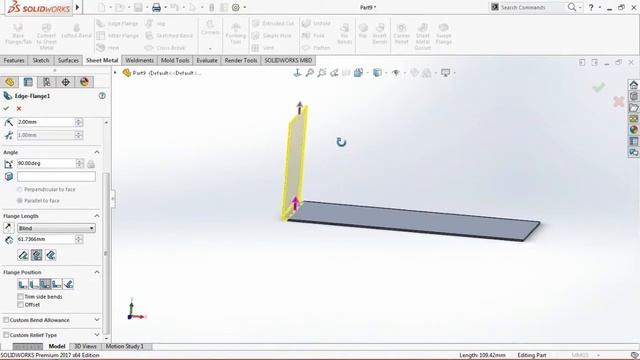Enable Custom Relief Type checkbox
This screenshot has width=640, height=360.
click(6, 335)
